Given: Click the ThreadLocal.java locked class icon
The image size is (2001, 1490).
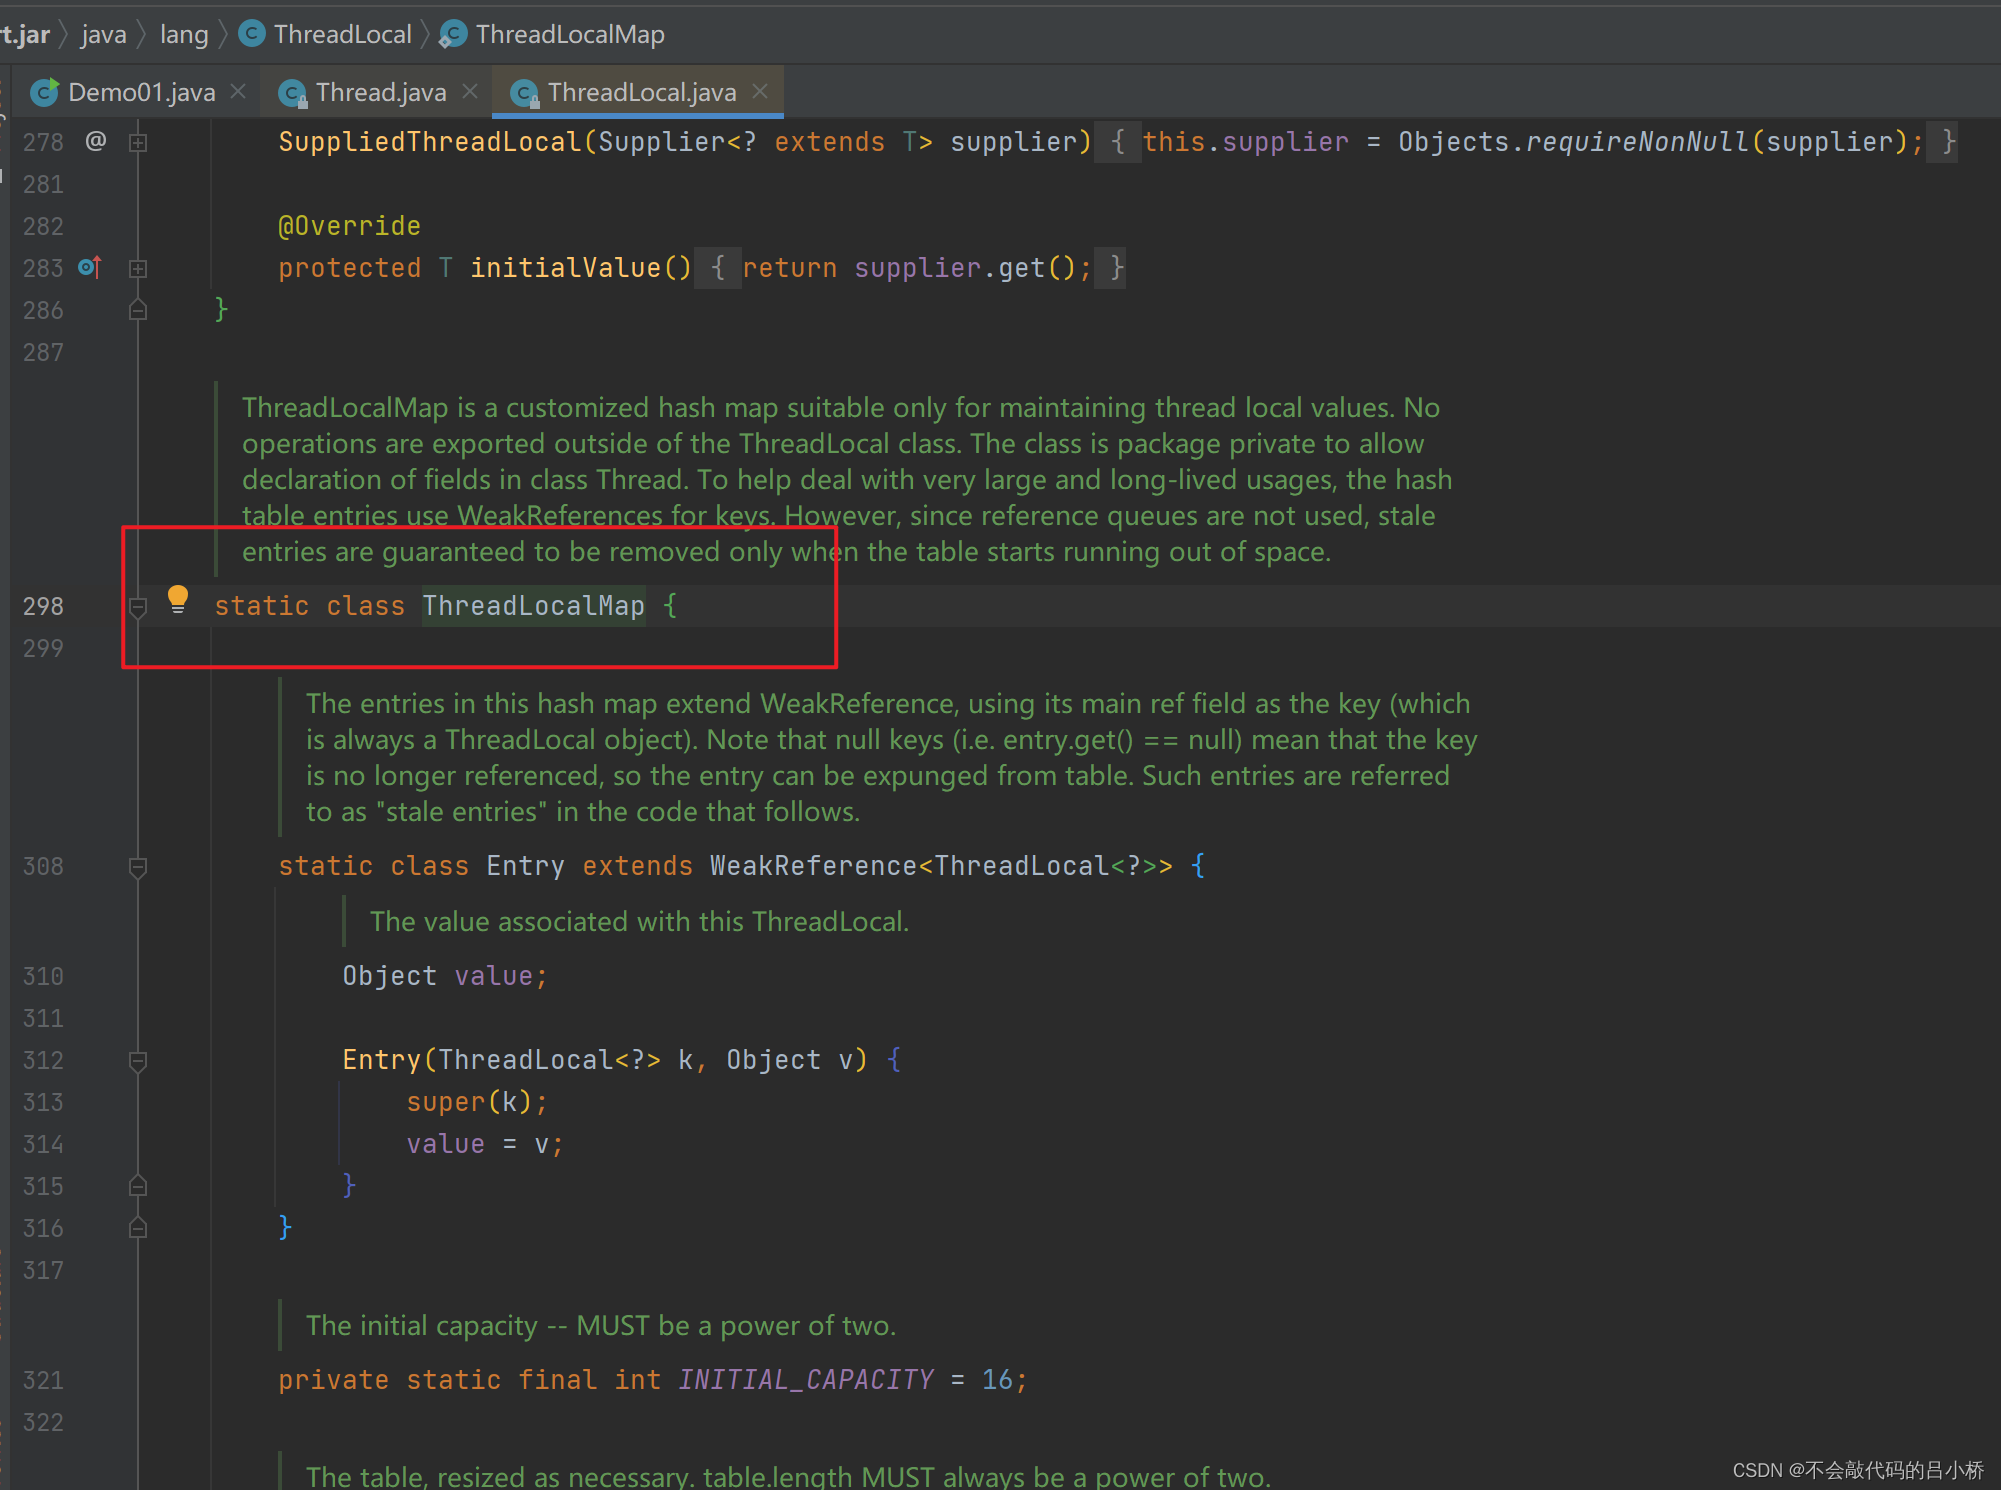Looking at the screenshot, I should click(524, 93).
